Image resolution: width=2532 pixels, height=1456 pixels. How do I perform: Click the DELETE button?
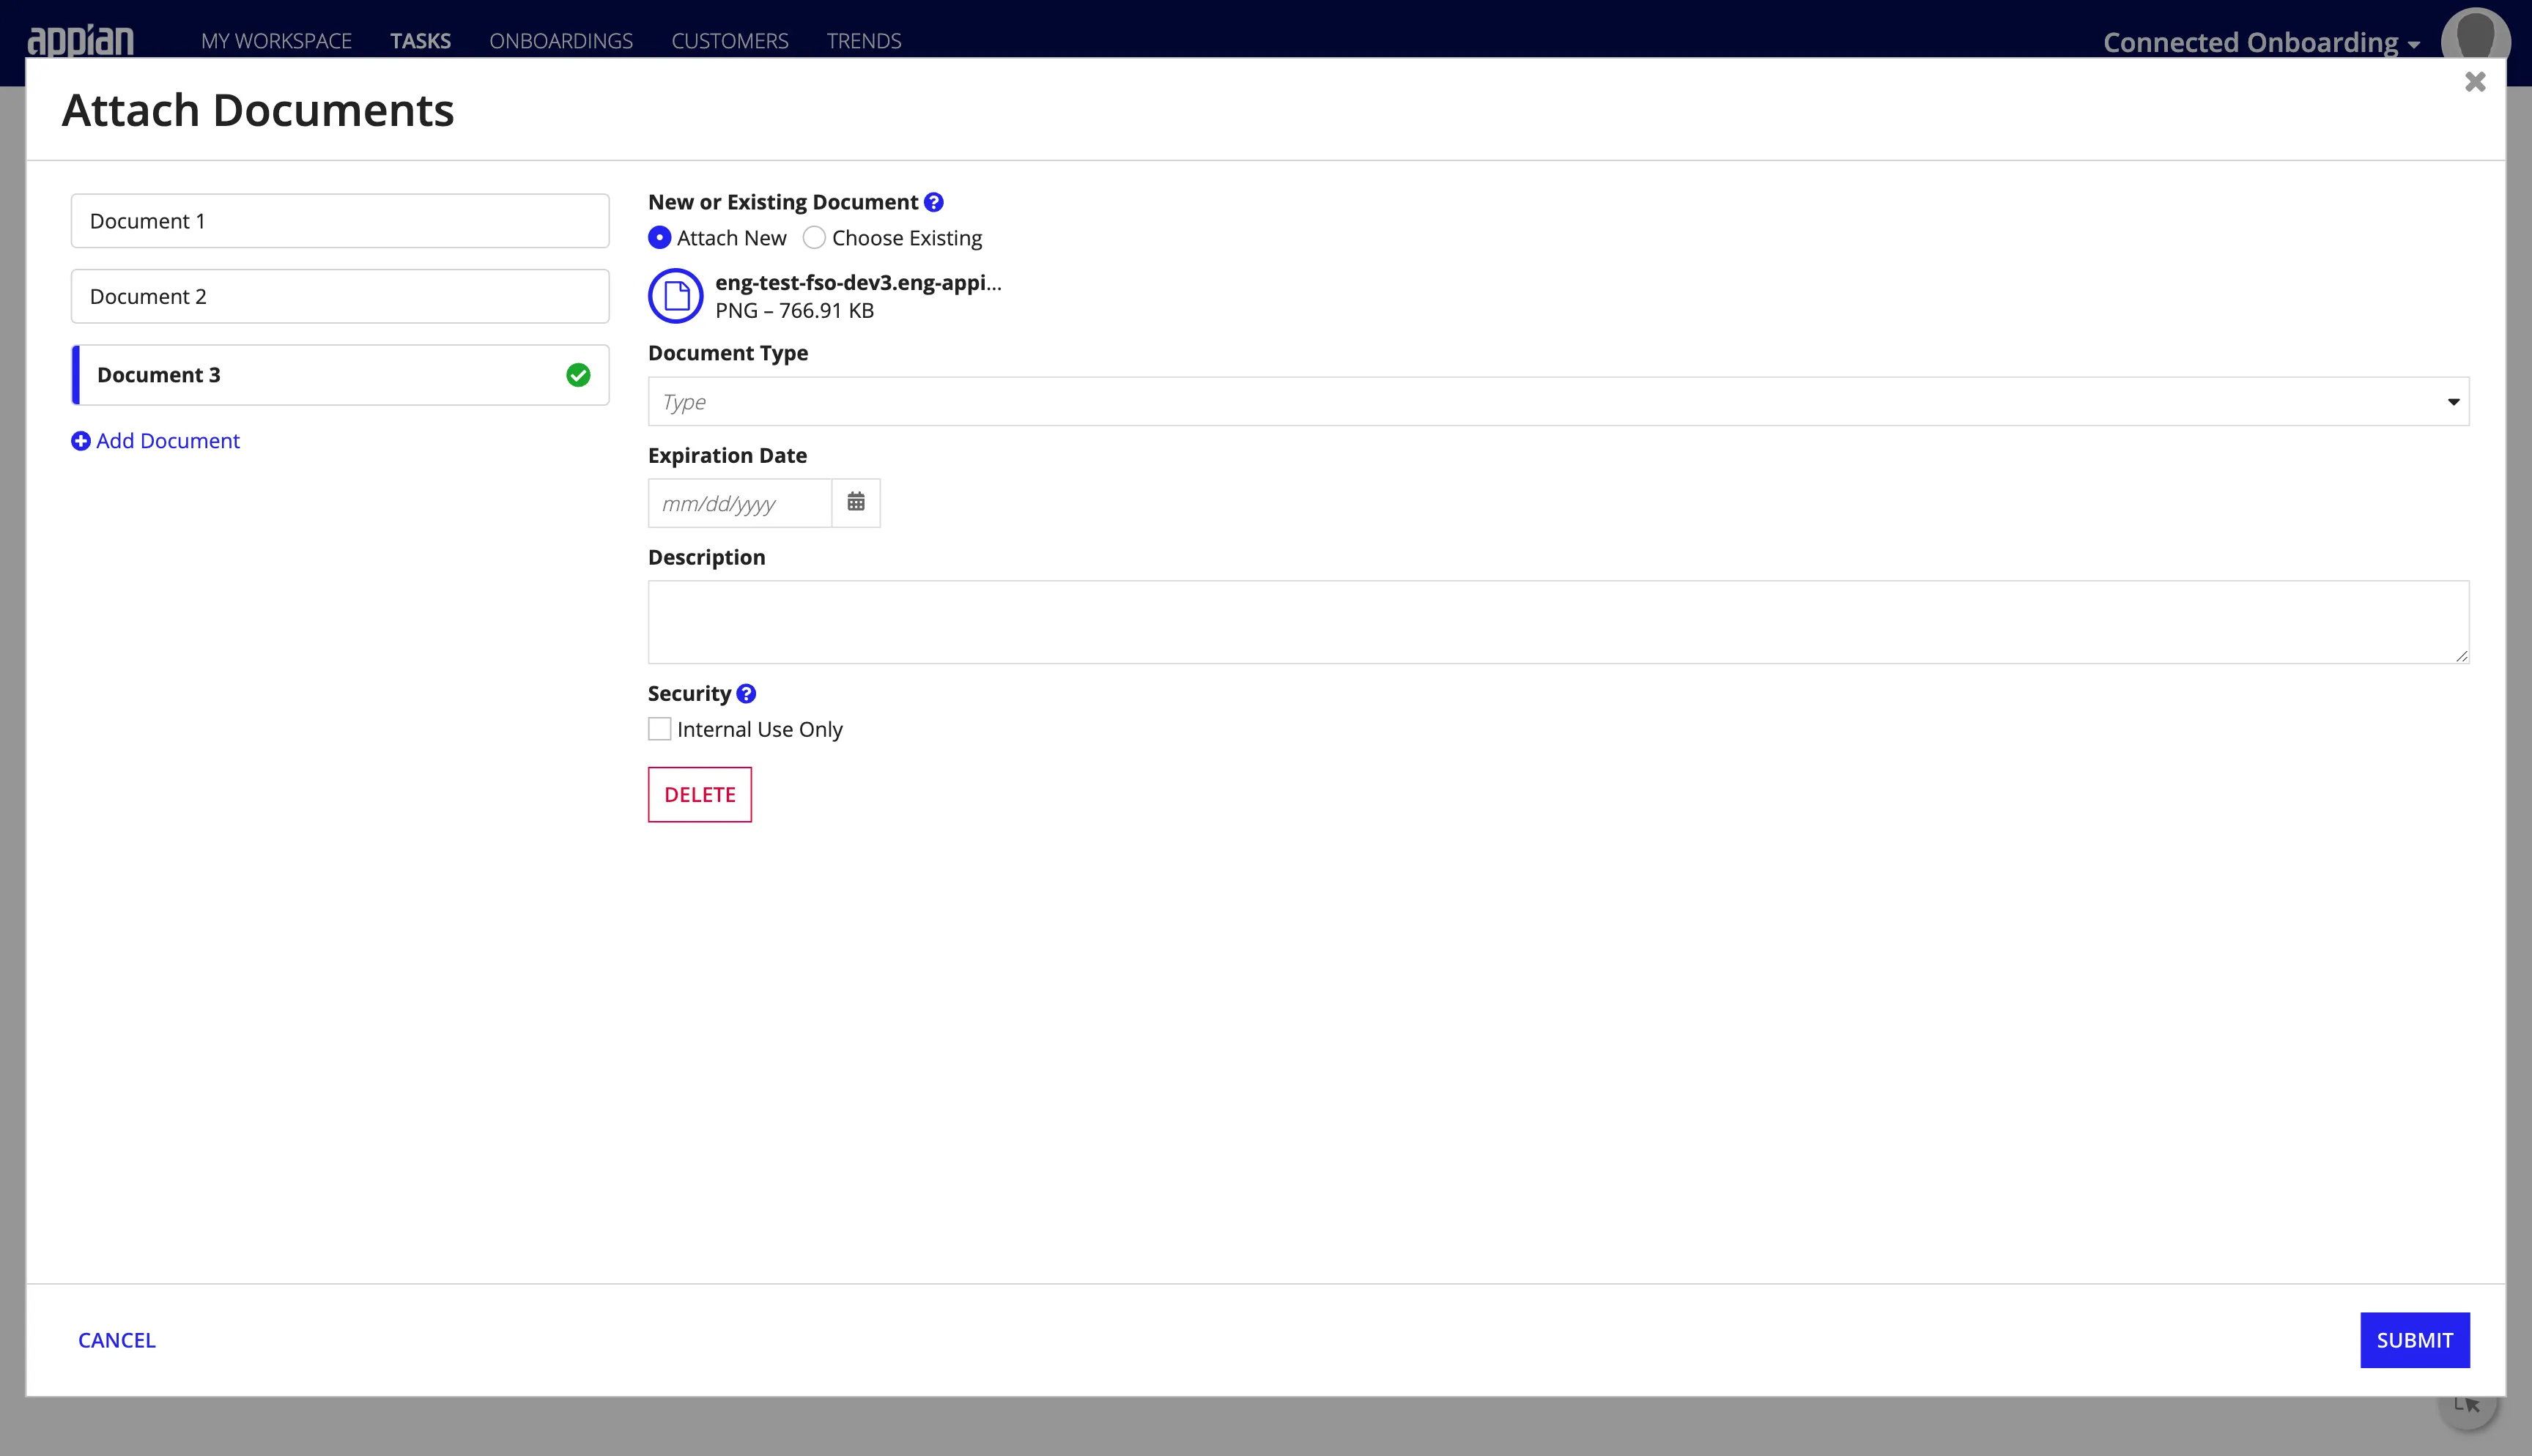pyautogui.click(x=699, y=794)
